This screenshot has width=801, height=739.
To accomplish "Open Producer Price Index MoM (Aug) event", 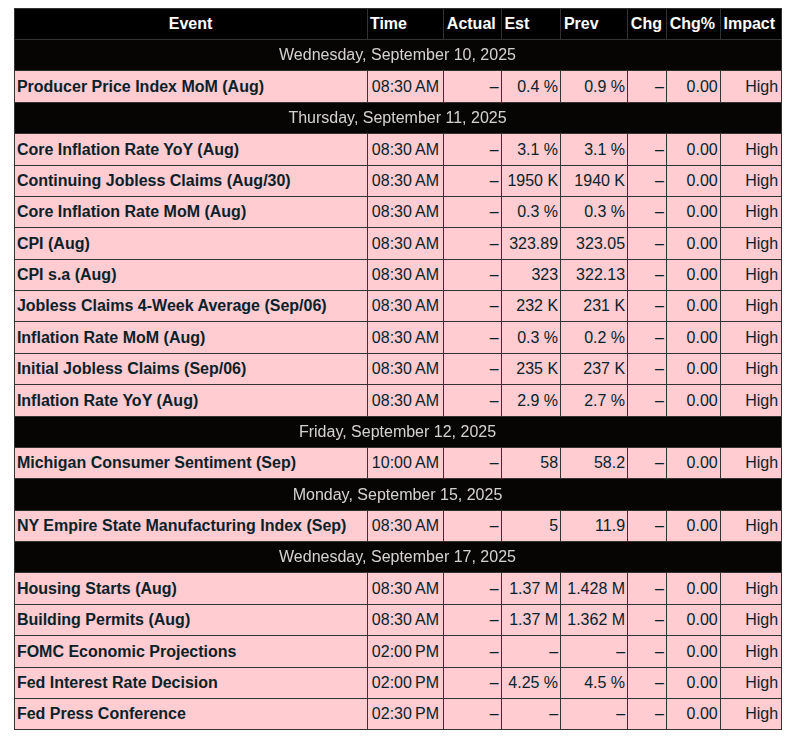I will (x=140, y=86).
